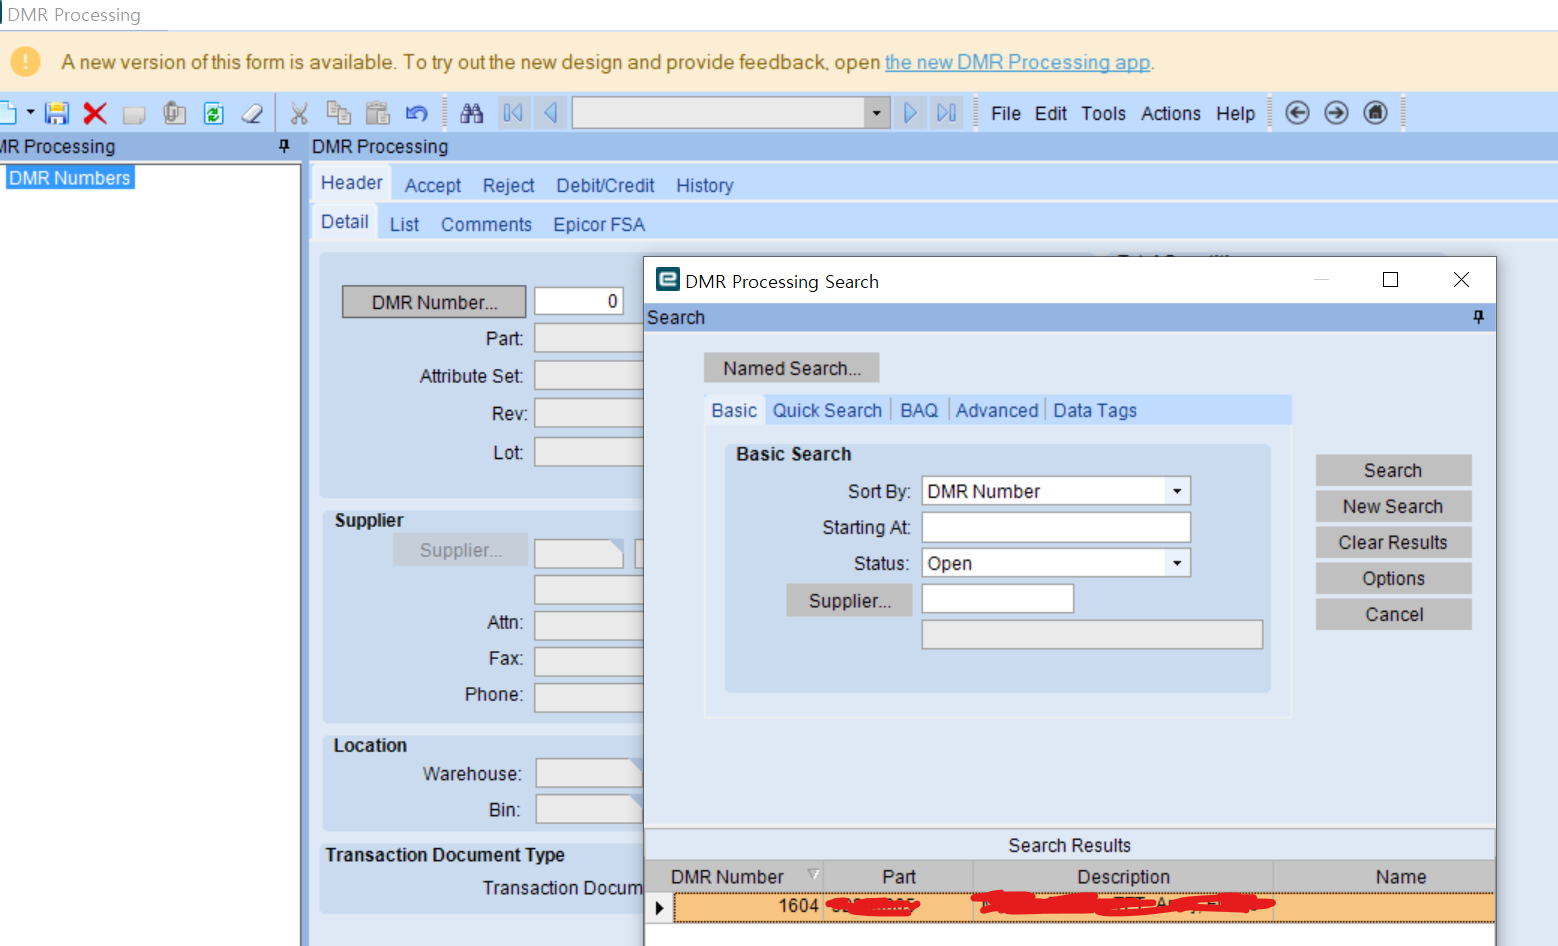Click the red X Delete icon
This screenshot has height=946, width=1558.
95,113
